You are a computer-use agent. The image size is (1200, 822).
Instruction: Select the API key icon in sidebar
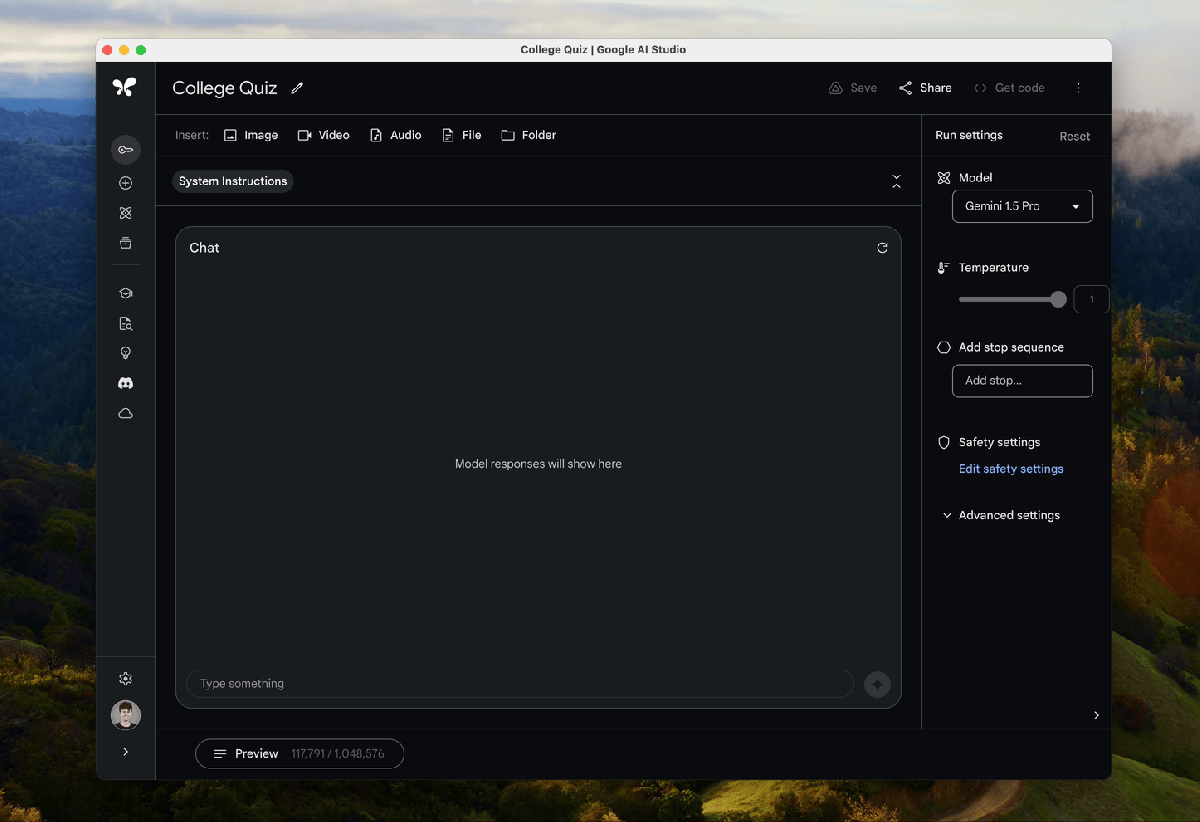pos(125,150)
